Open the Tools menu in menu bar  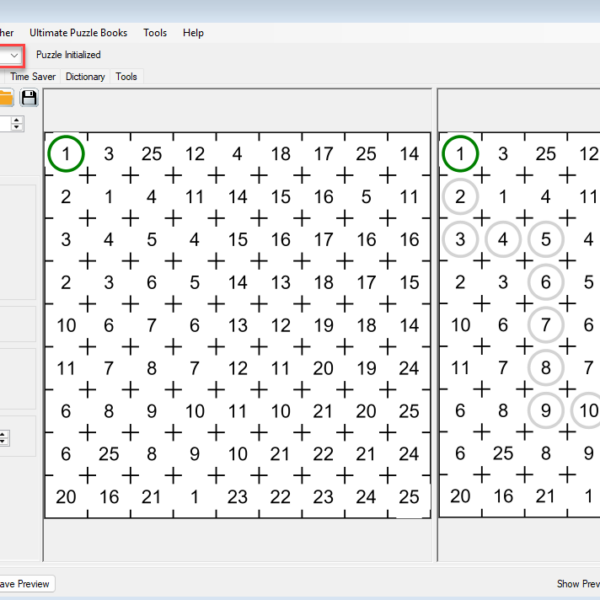click(155, 33)
